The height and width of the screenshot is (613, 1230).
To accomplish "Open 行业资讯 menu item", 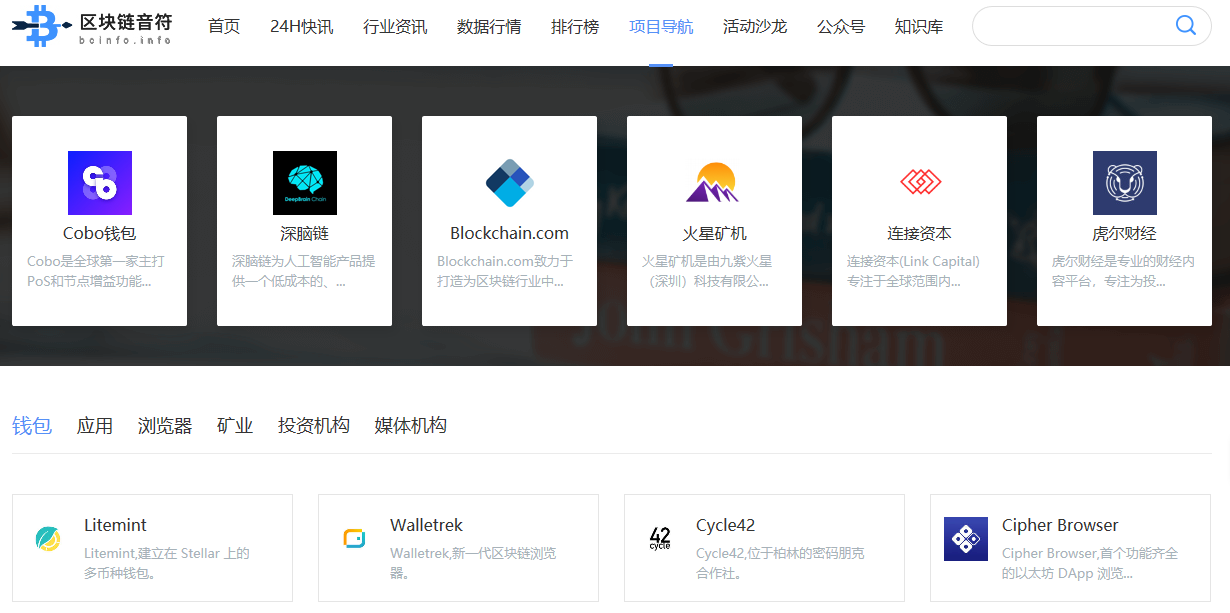I will 395,27.
